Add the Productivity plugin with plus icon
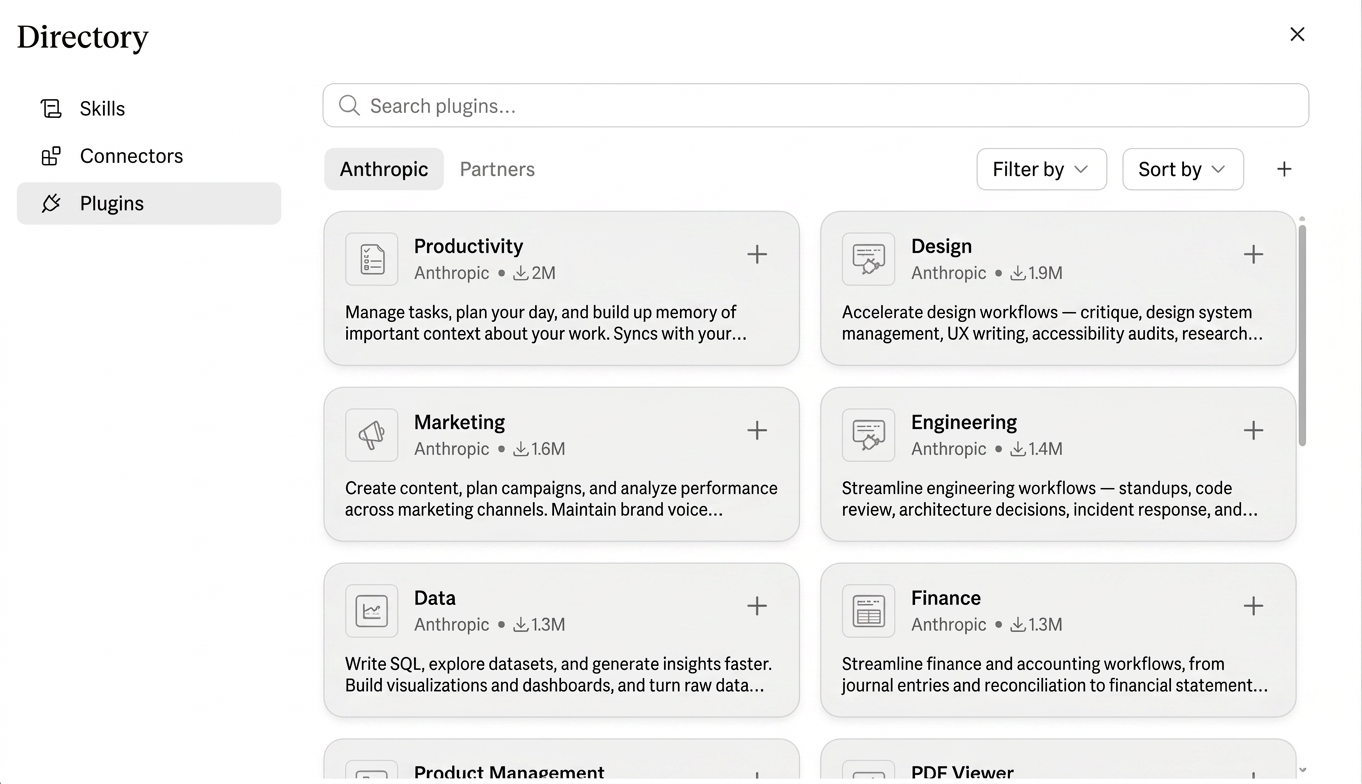The height and width of the screenshot is (784, 1362). (x=757, y=255)
